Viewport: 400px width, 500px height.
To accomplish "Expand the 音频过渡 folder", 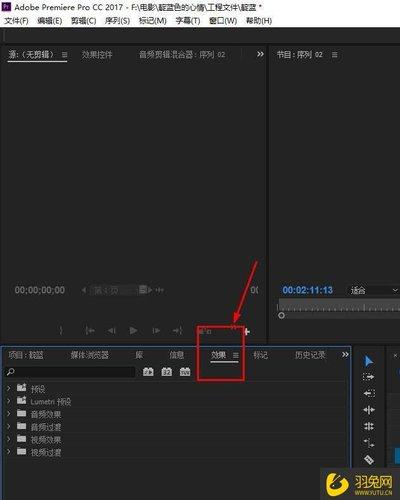I will point(9,426).
